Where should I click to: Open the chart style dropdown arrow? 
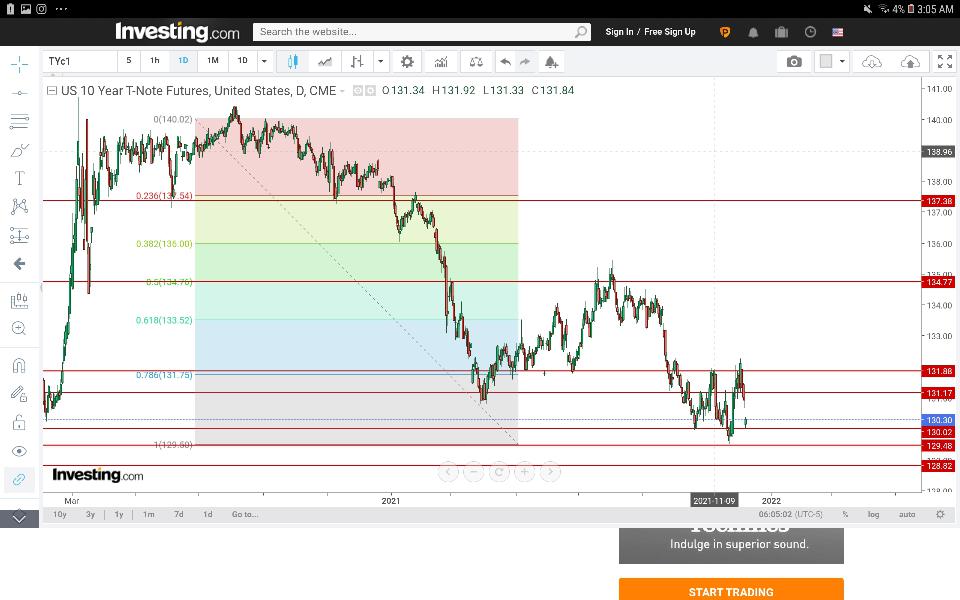[x=380, y=61]
